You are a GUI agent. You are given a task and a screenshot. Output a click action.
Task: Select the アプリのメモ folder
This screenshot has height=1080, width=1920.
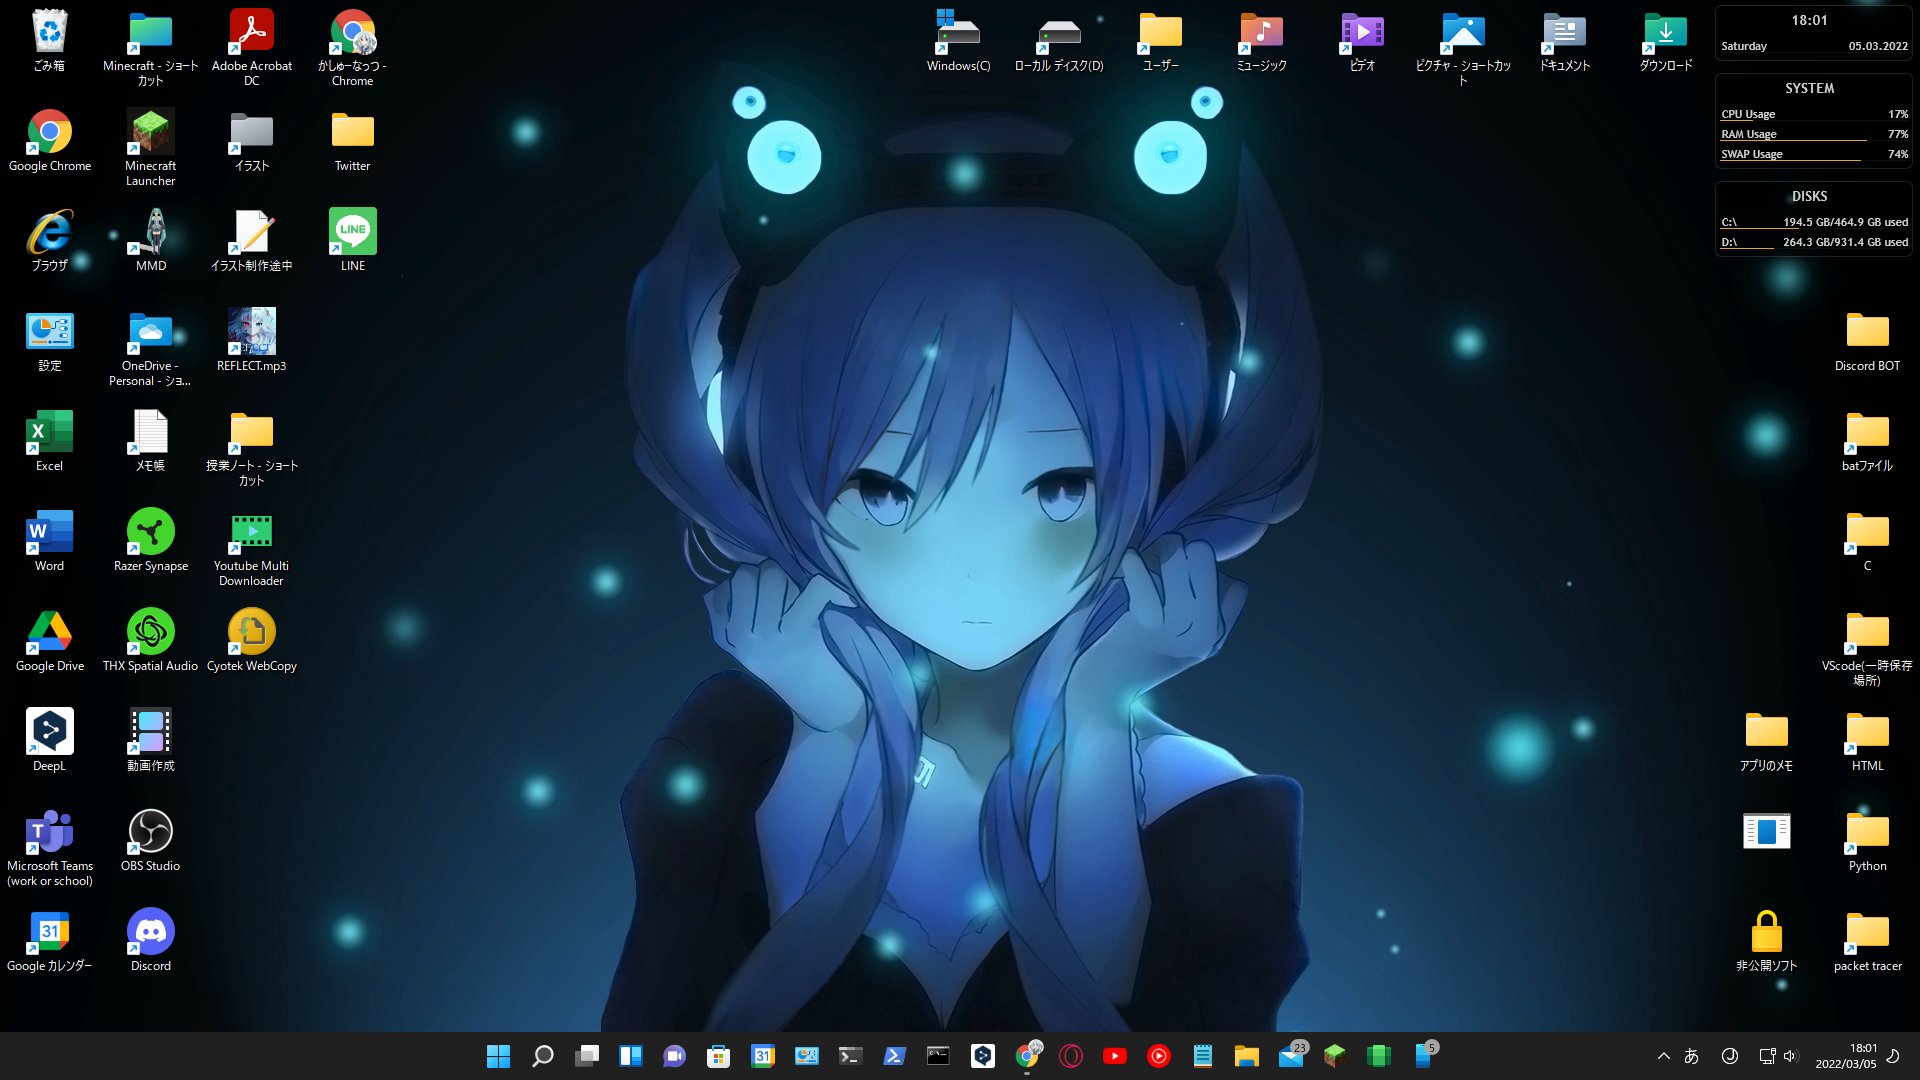click(x=1766, y=742)
